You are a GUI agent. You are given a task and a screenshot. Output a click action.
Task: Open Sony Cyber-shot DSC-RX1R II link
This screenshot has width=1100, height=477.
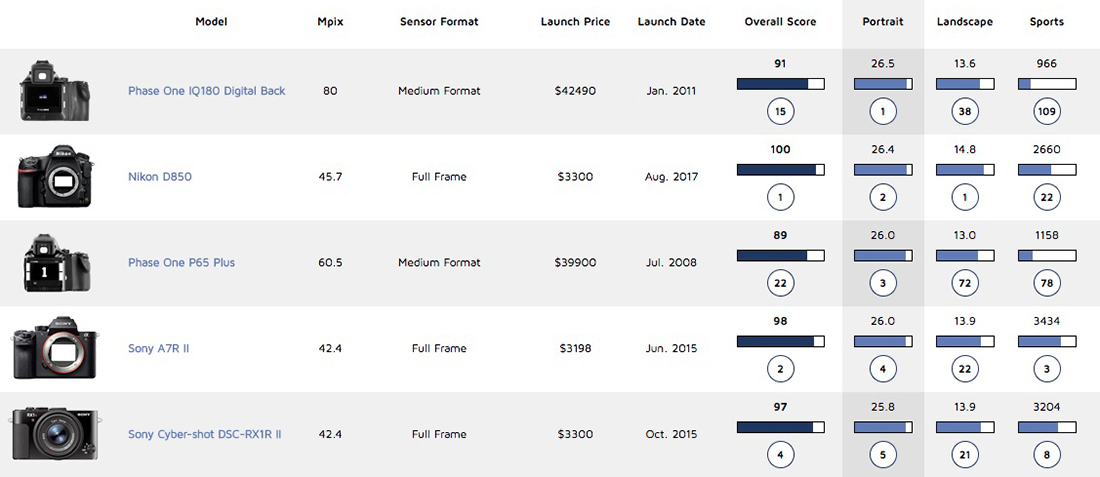[x=204, y=435]
